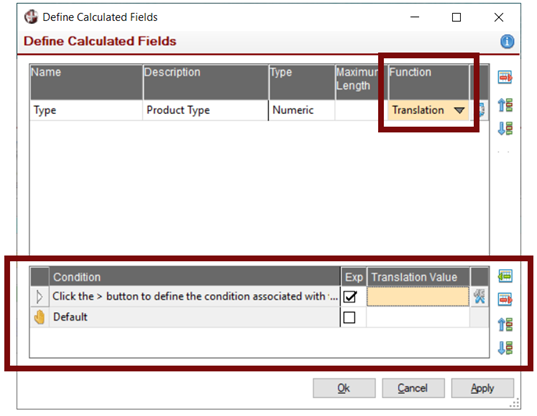Image resolution: width=537 pixels, height=416 pixels.
Task: Move calculated field up using arrow icon
Action: [505, 105]
